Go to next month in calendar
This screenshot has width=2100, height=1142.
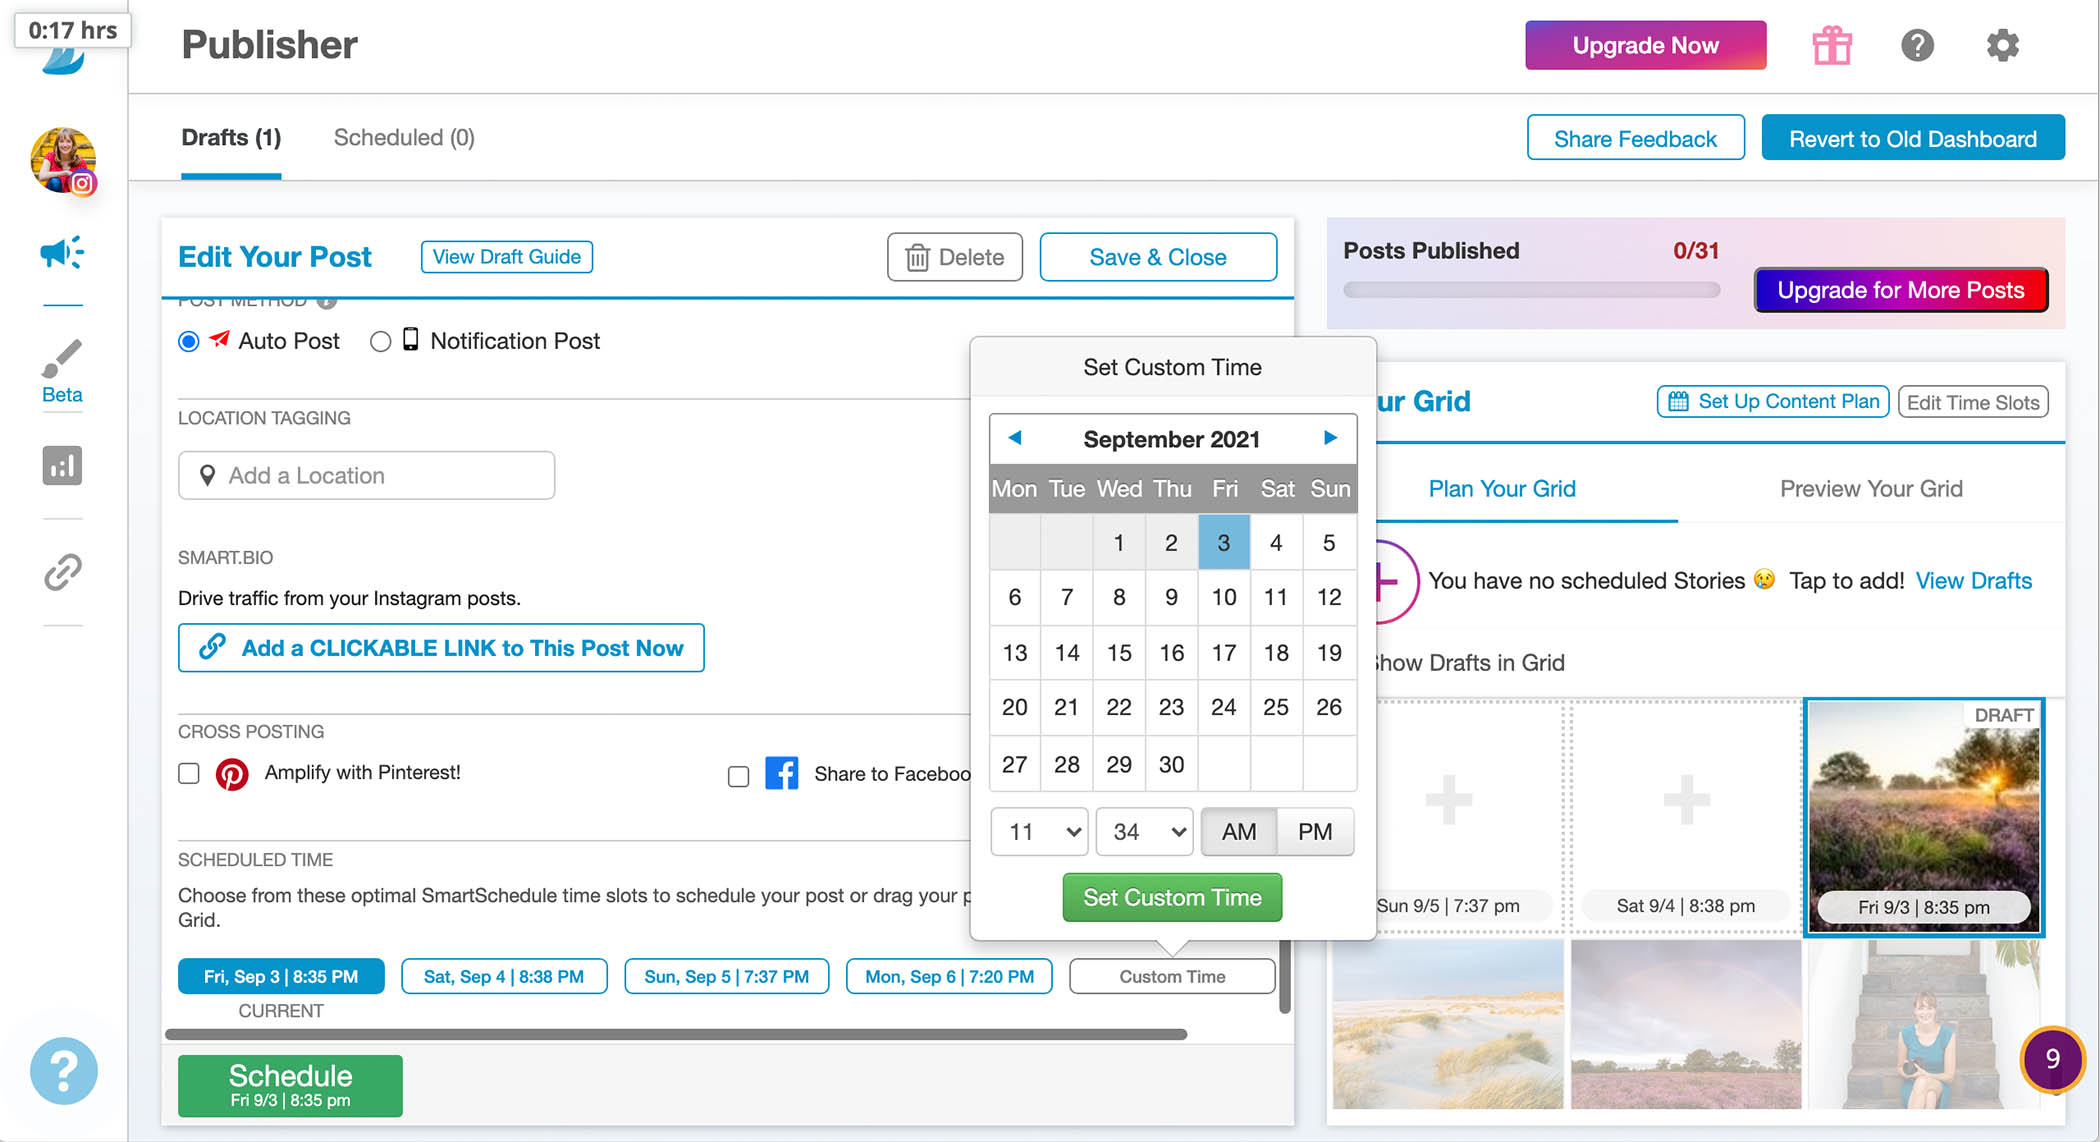point(1330,438)
